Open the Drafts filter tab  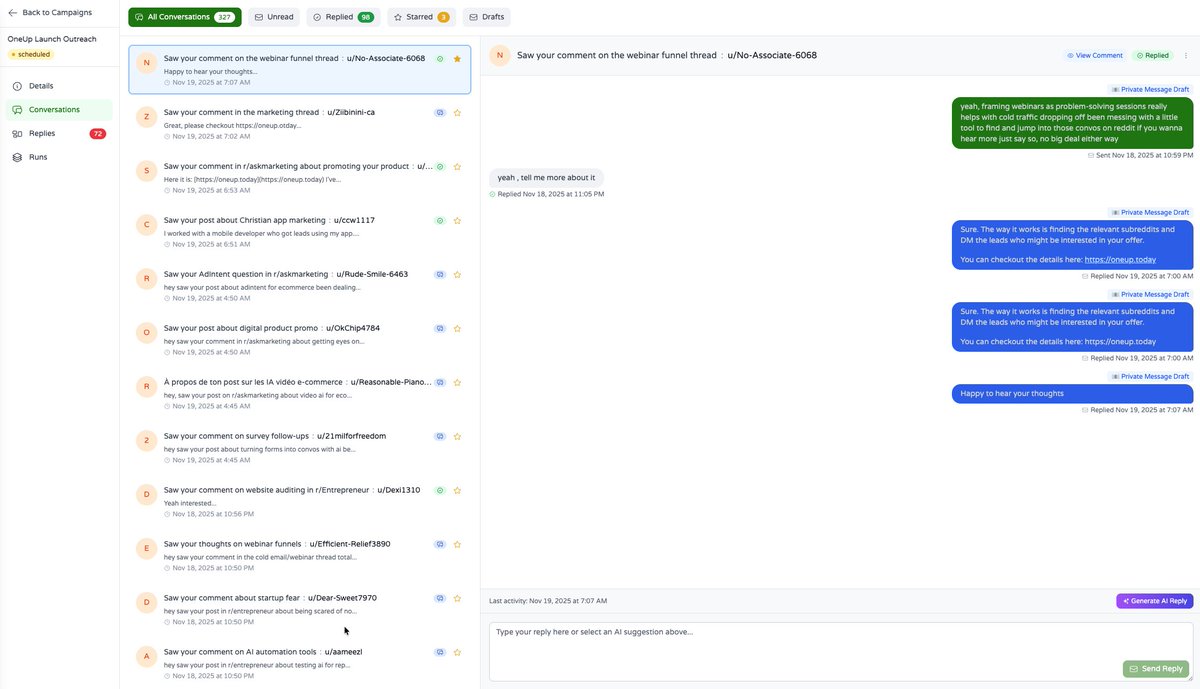pyautogui.click(x=487, y=17)
